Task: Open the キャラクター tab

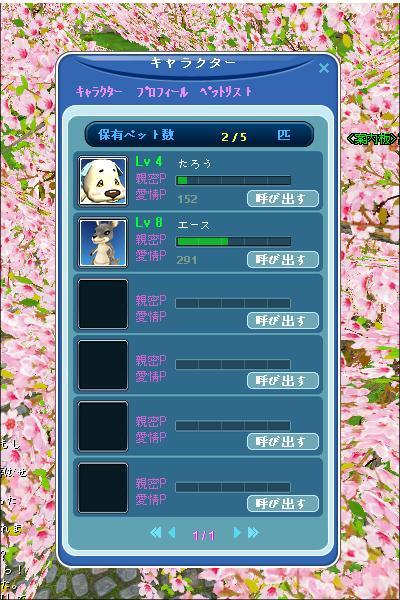Action: click(99, 91)
